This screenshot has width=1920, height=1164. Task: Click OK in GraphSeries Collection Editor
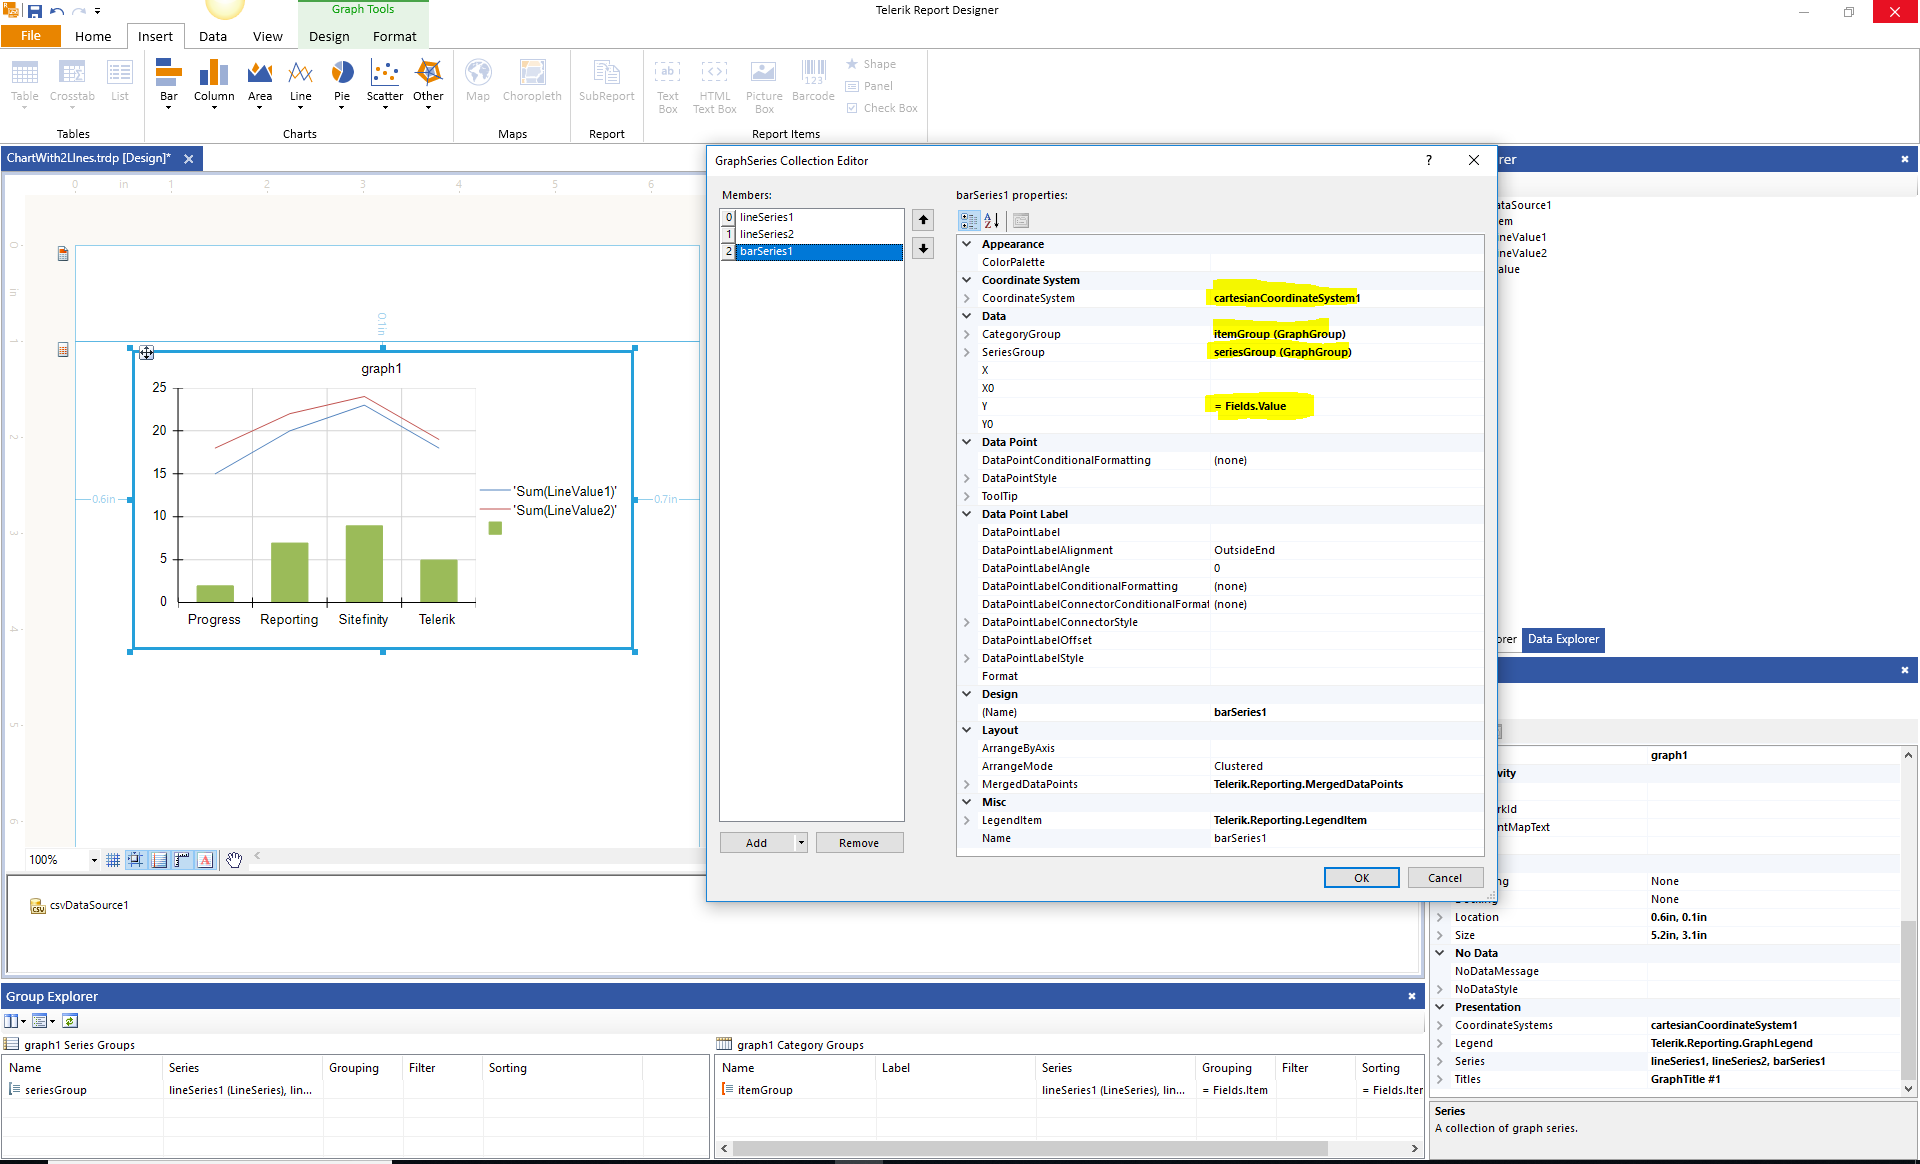click(1361, 878)
